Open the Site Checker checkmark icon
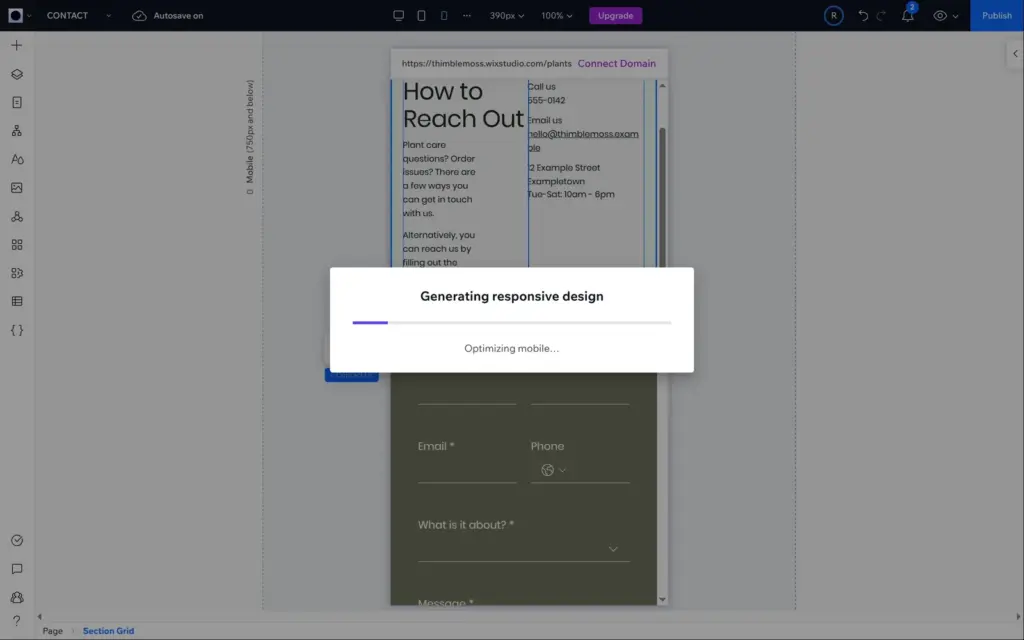The image size is (1024, 640). point(17,541)
